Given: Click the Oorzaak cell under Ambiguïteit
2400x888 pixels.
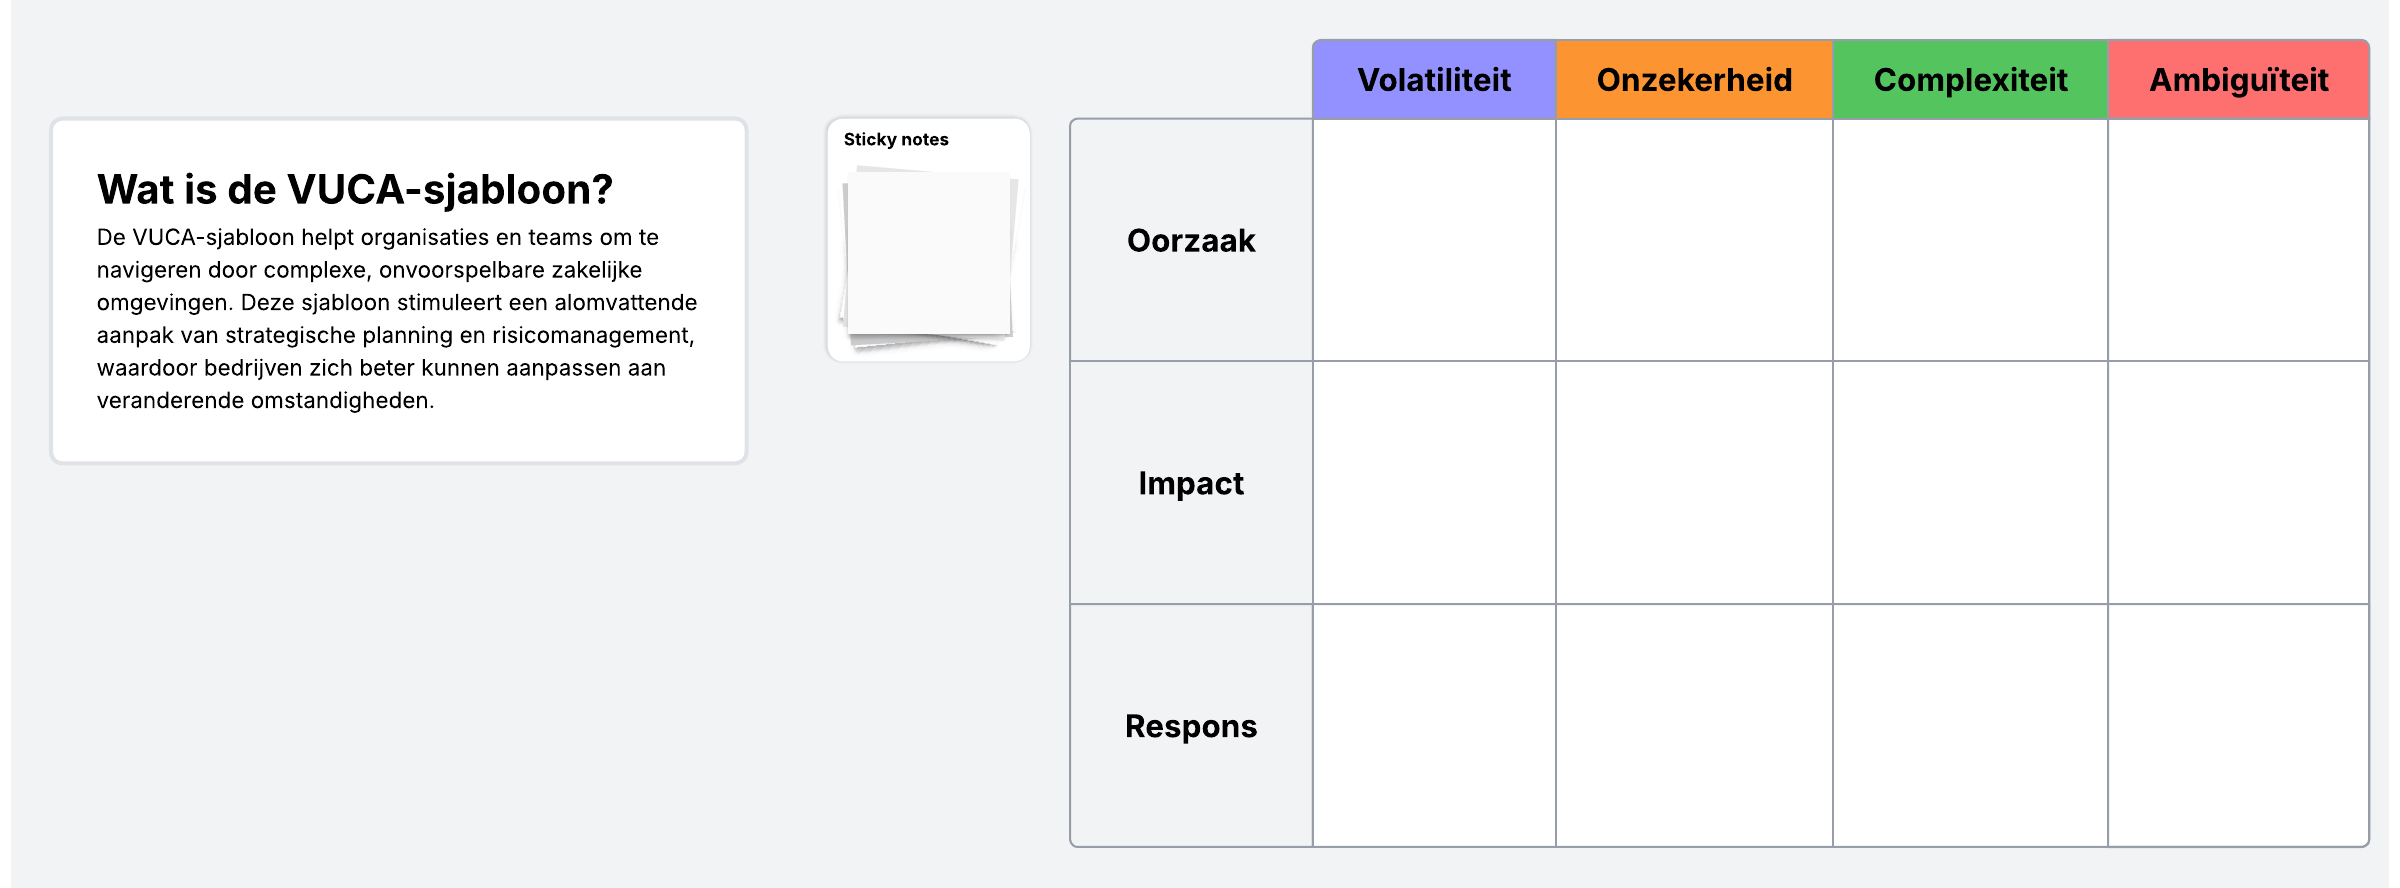Looking at the screenshot, I should 2238,241.
